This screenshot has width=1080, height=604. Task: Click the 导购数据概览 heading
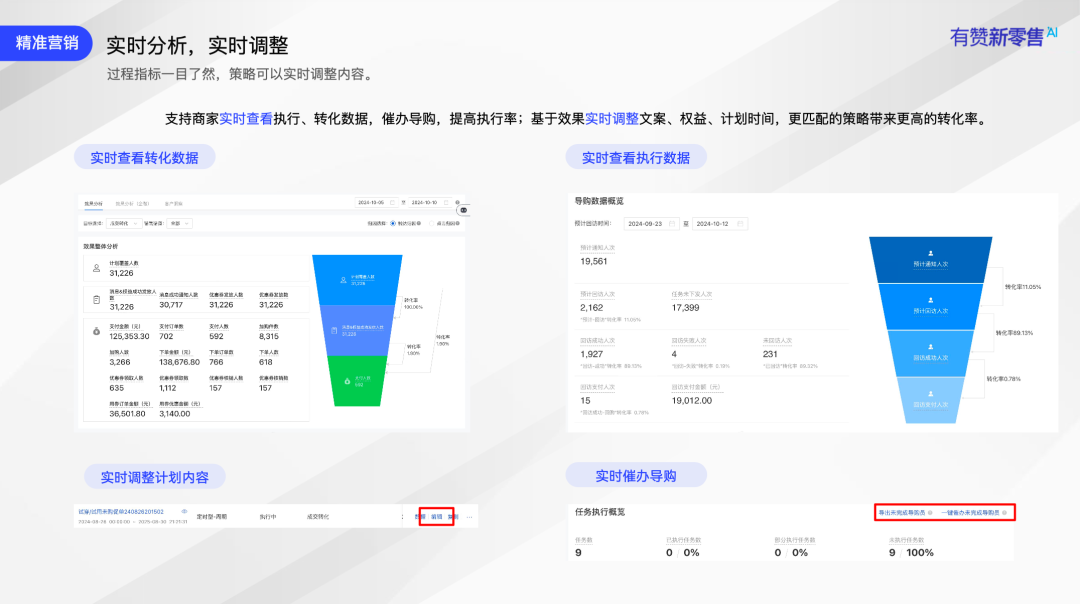coord(599,201)
